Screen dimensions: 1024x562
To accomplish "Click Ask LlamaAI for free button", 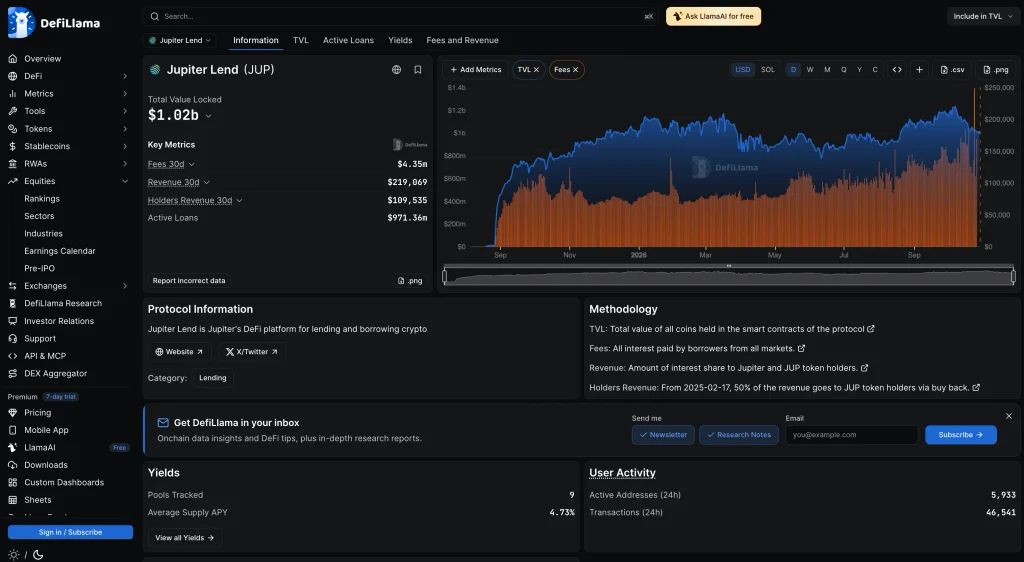I will (x=713, y=16).
